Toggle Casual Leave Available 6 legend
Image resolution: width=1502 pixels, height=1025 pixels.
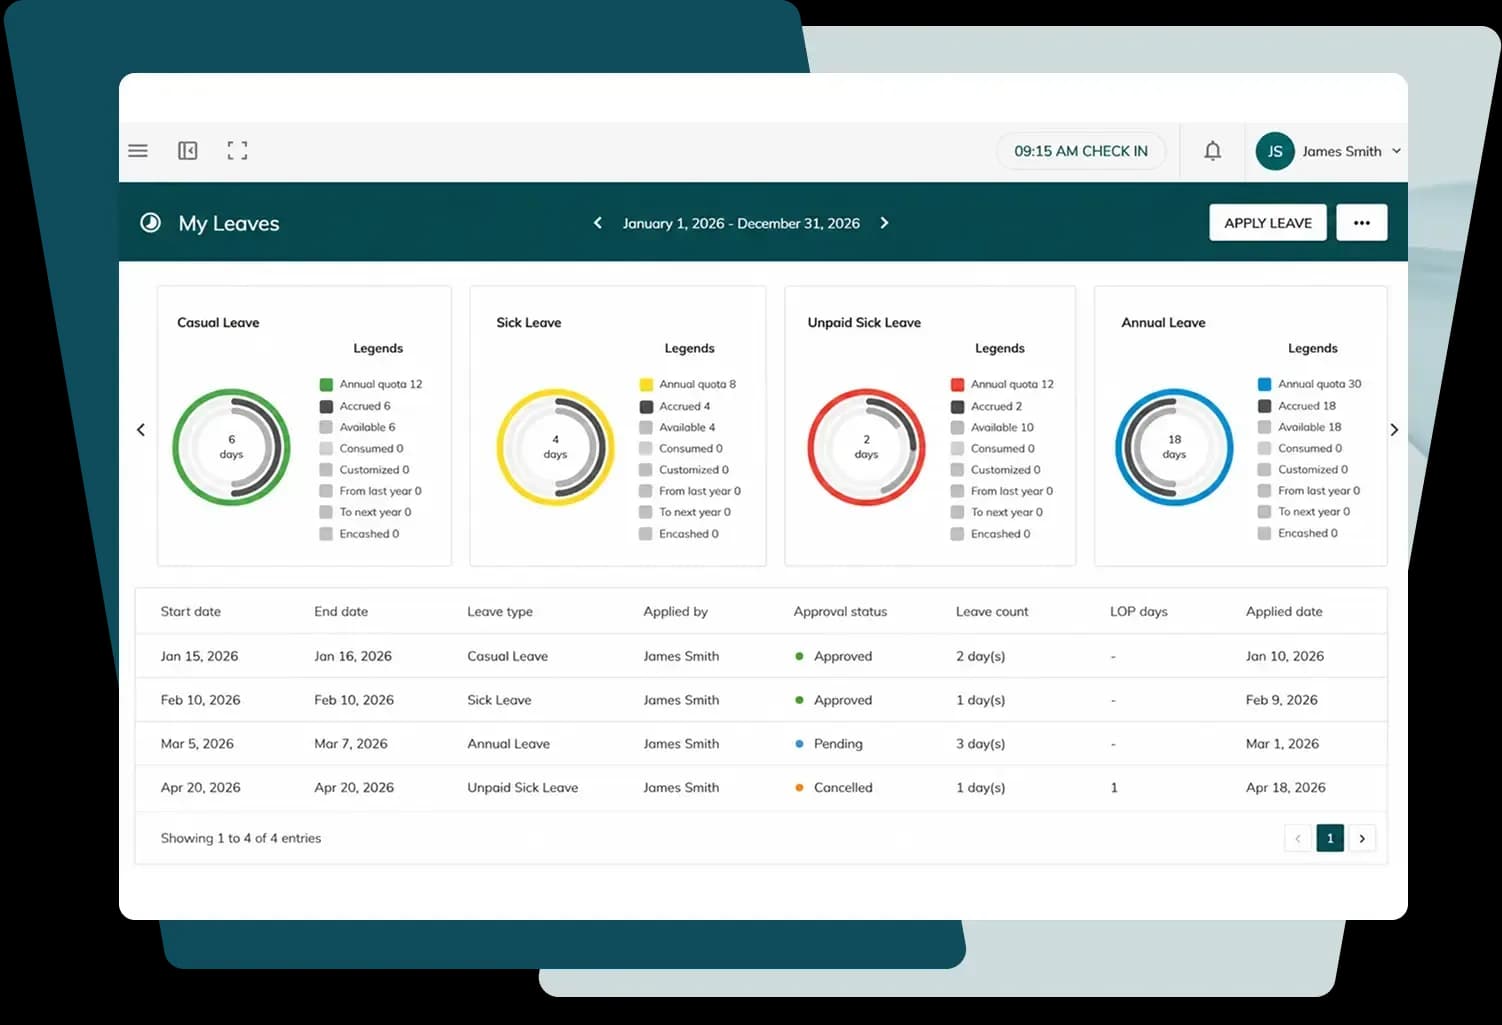click(357, 427)
